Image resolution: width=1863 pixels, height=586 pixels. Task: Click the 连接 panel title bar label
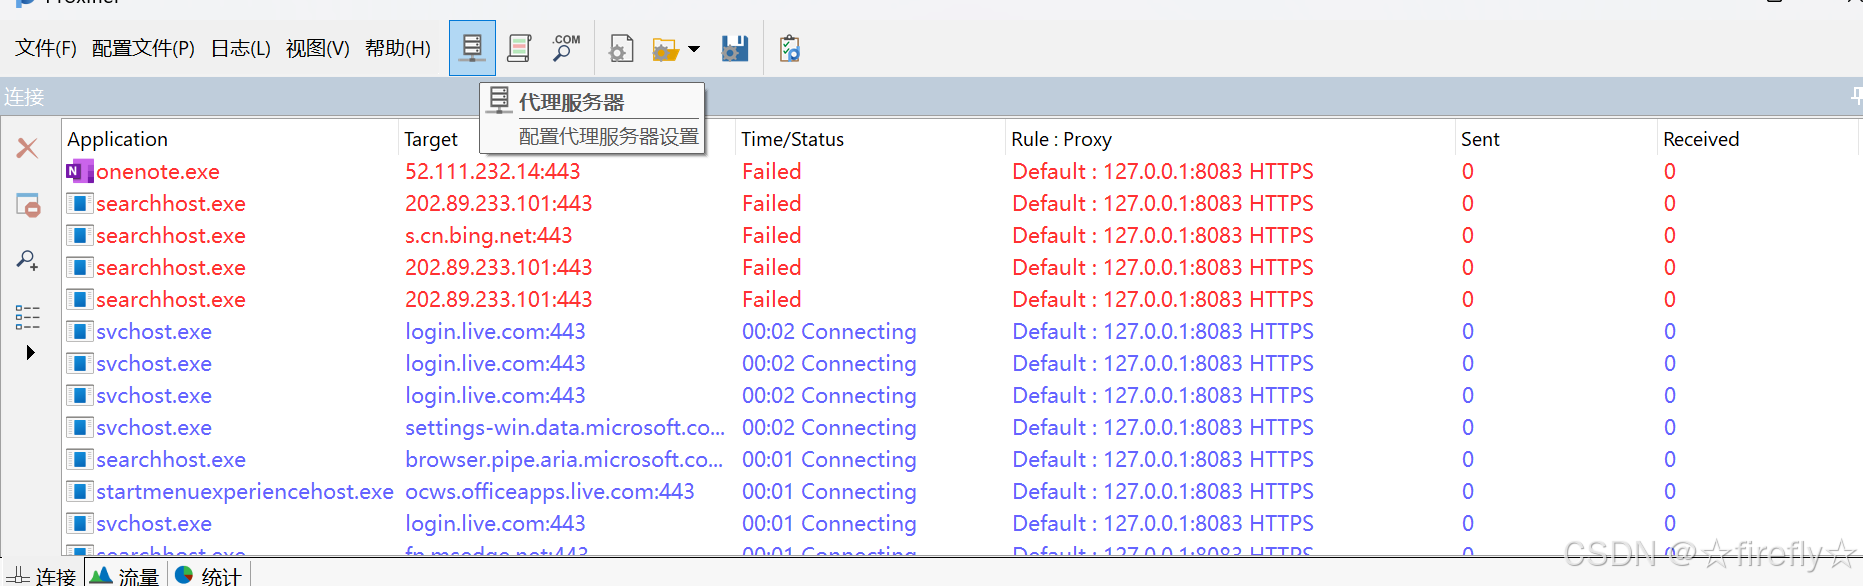[24, 97]
